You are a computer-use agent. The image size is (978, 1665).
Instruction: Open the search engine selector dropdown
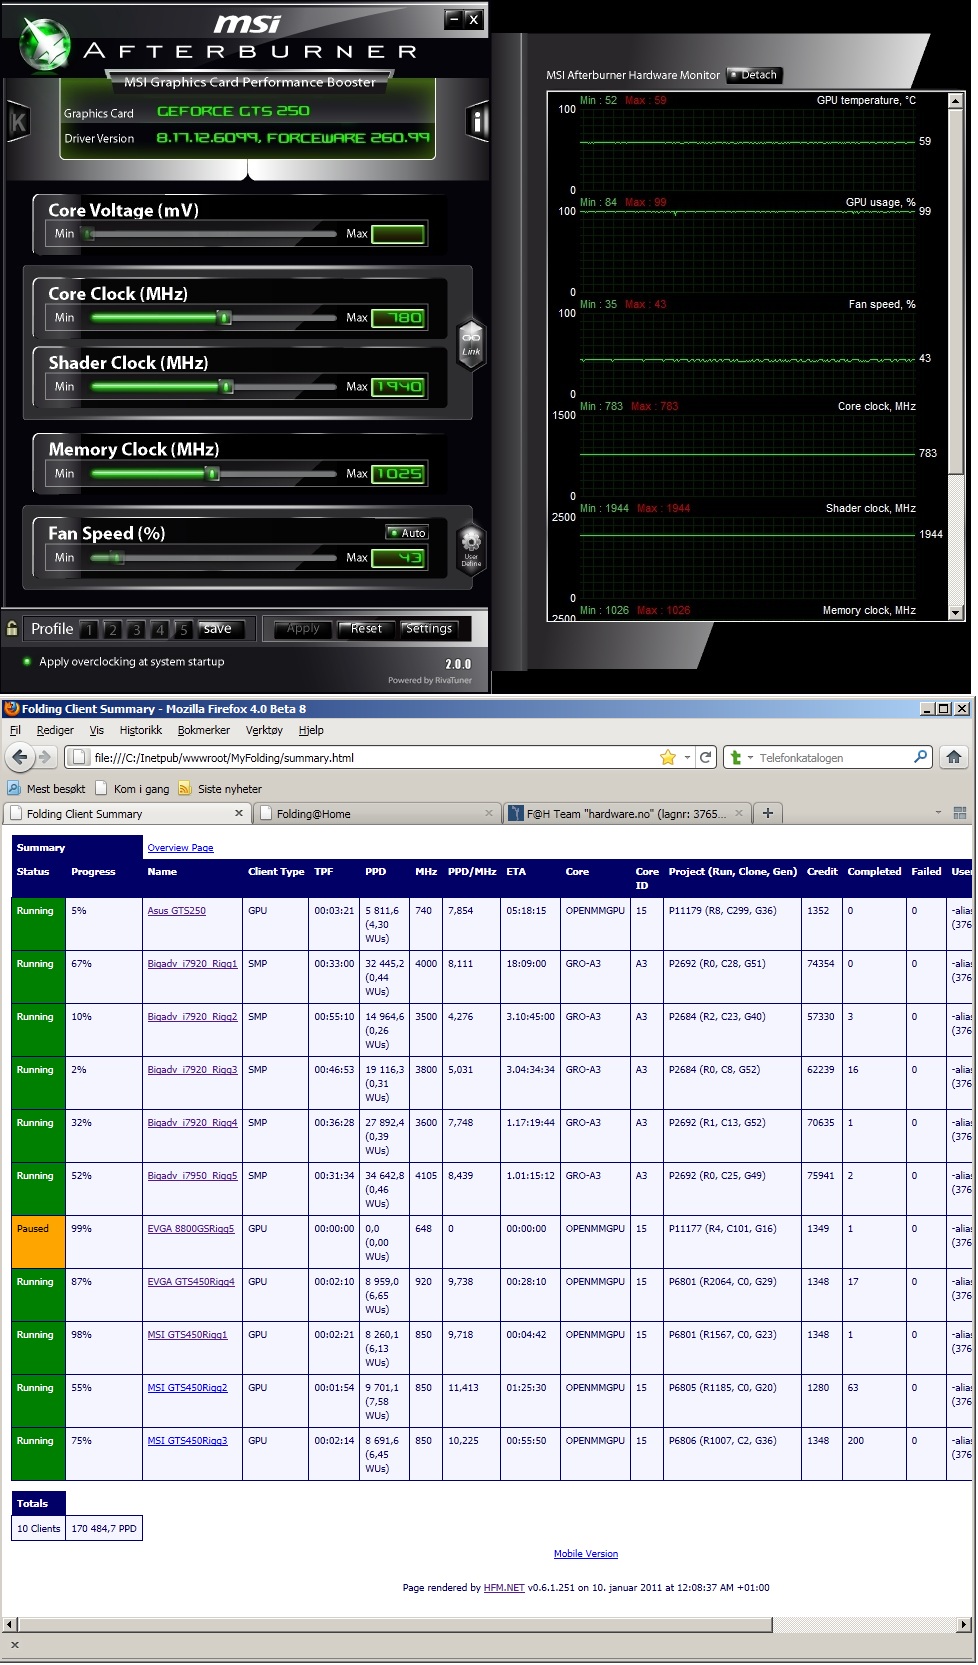pyautogui.click(x=740, y=758)
